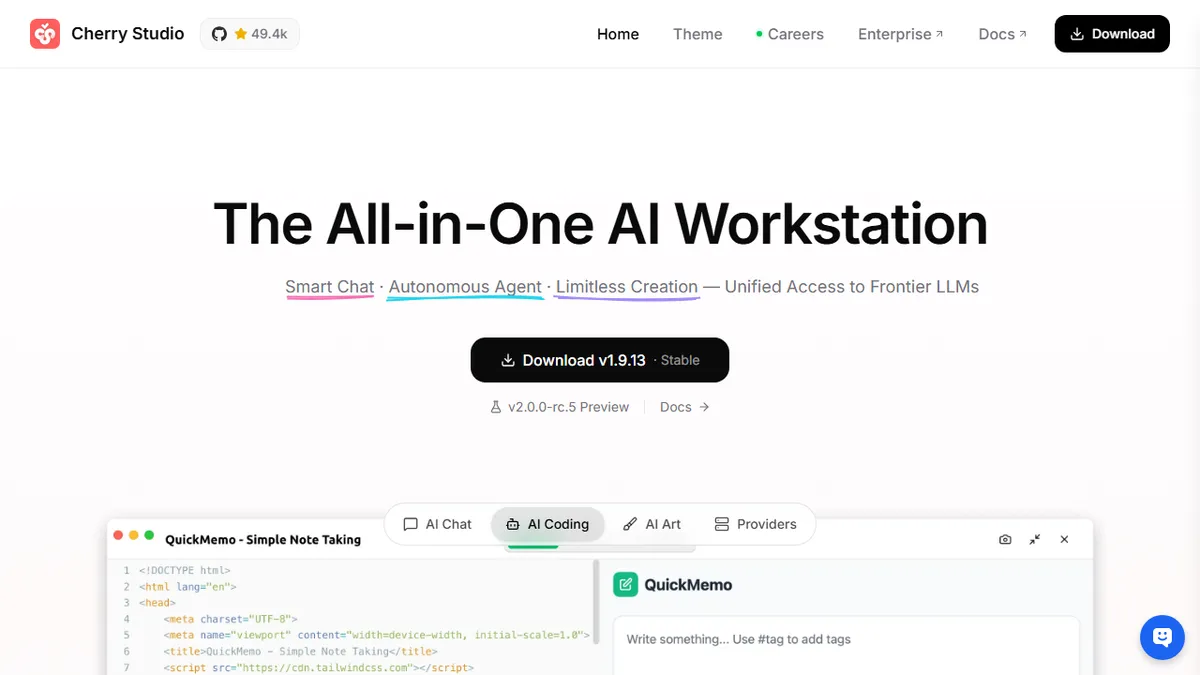The height and width of the screenshot is (675, 1200).
Task: Click the green QuickMemo edit icon
Action: click(x=625, y=585)
